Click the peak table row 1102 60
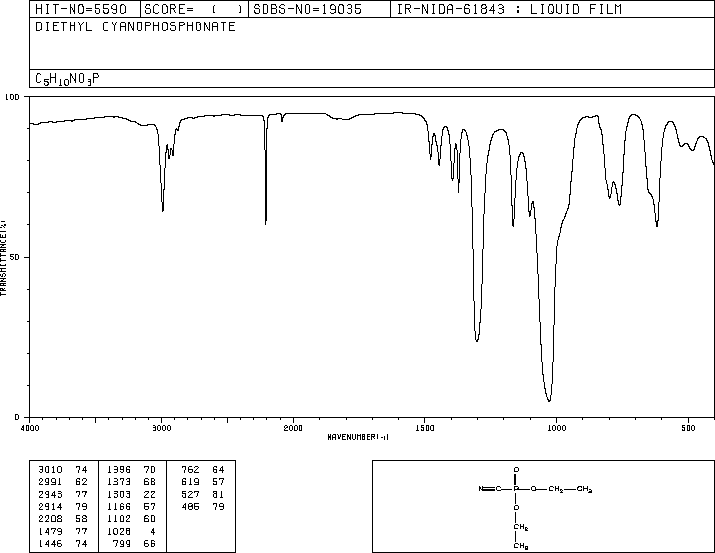Image resolution: width=715 pixels, height=553 pixels. [x=131, y=519]
